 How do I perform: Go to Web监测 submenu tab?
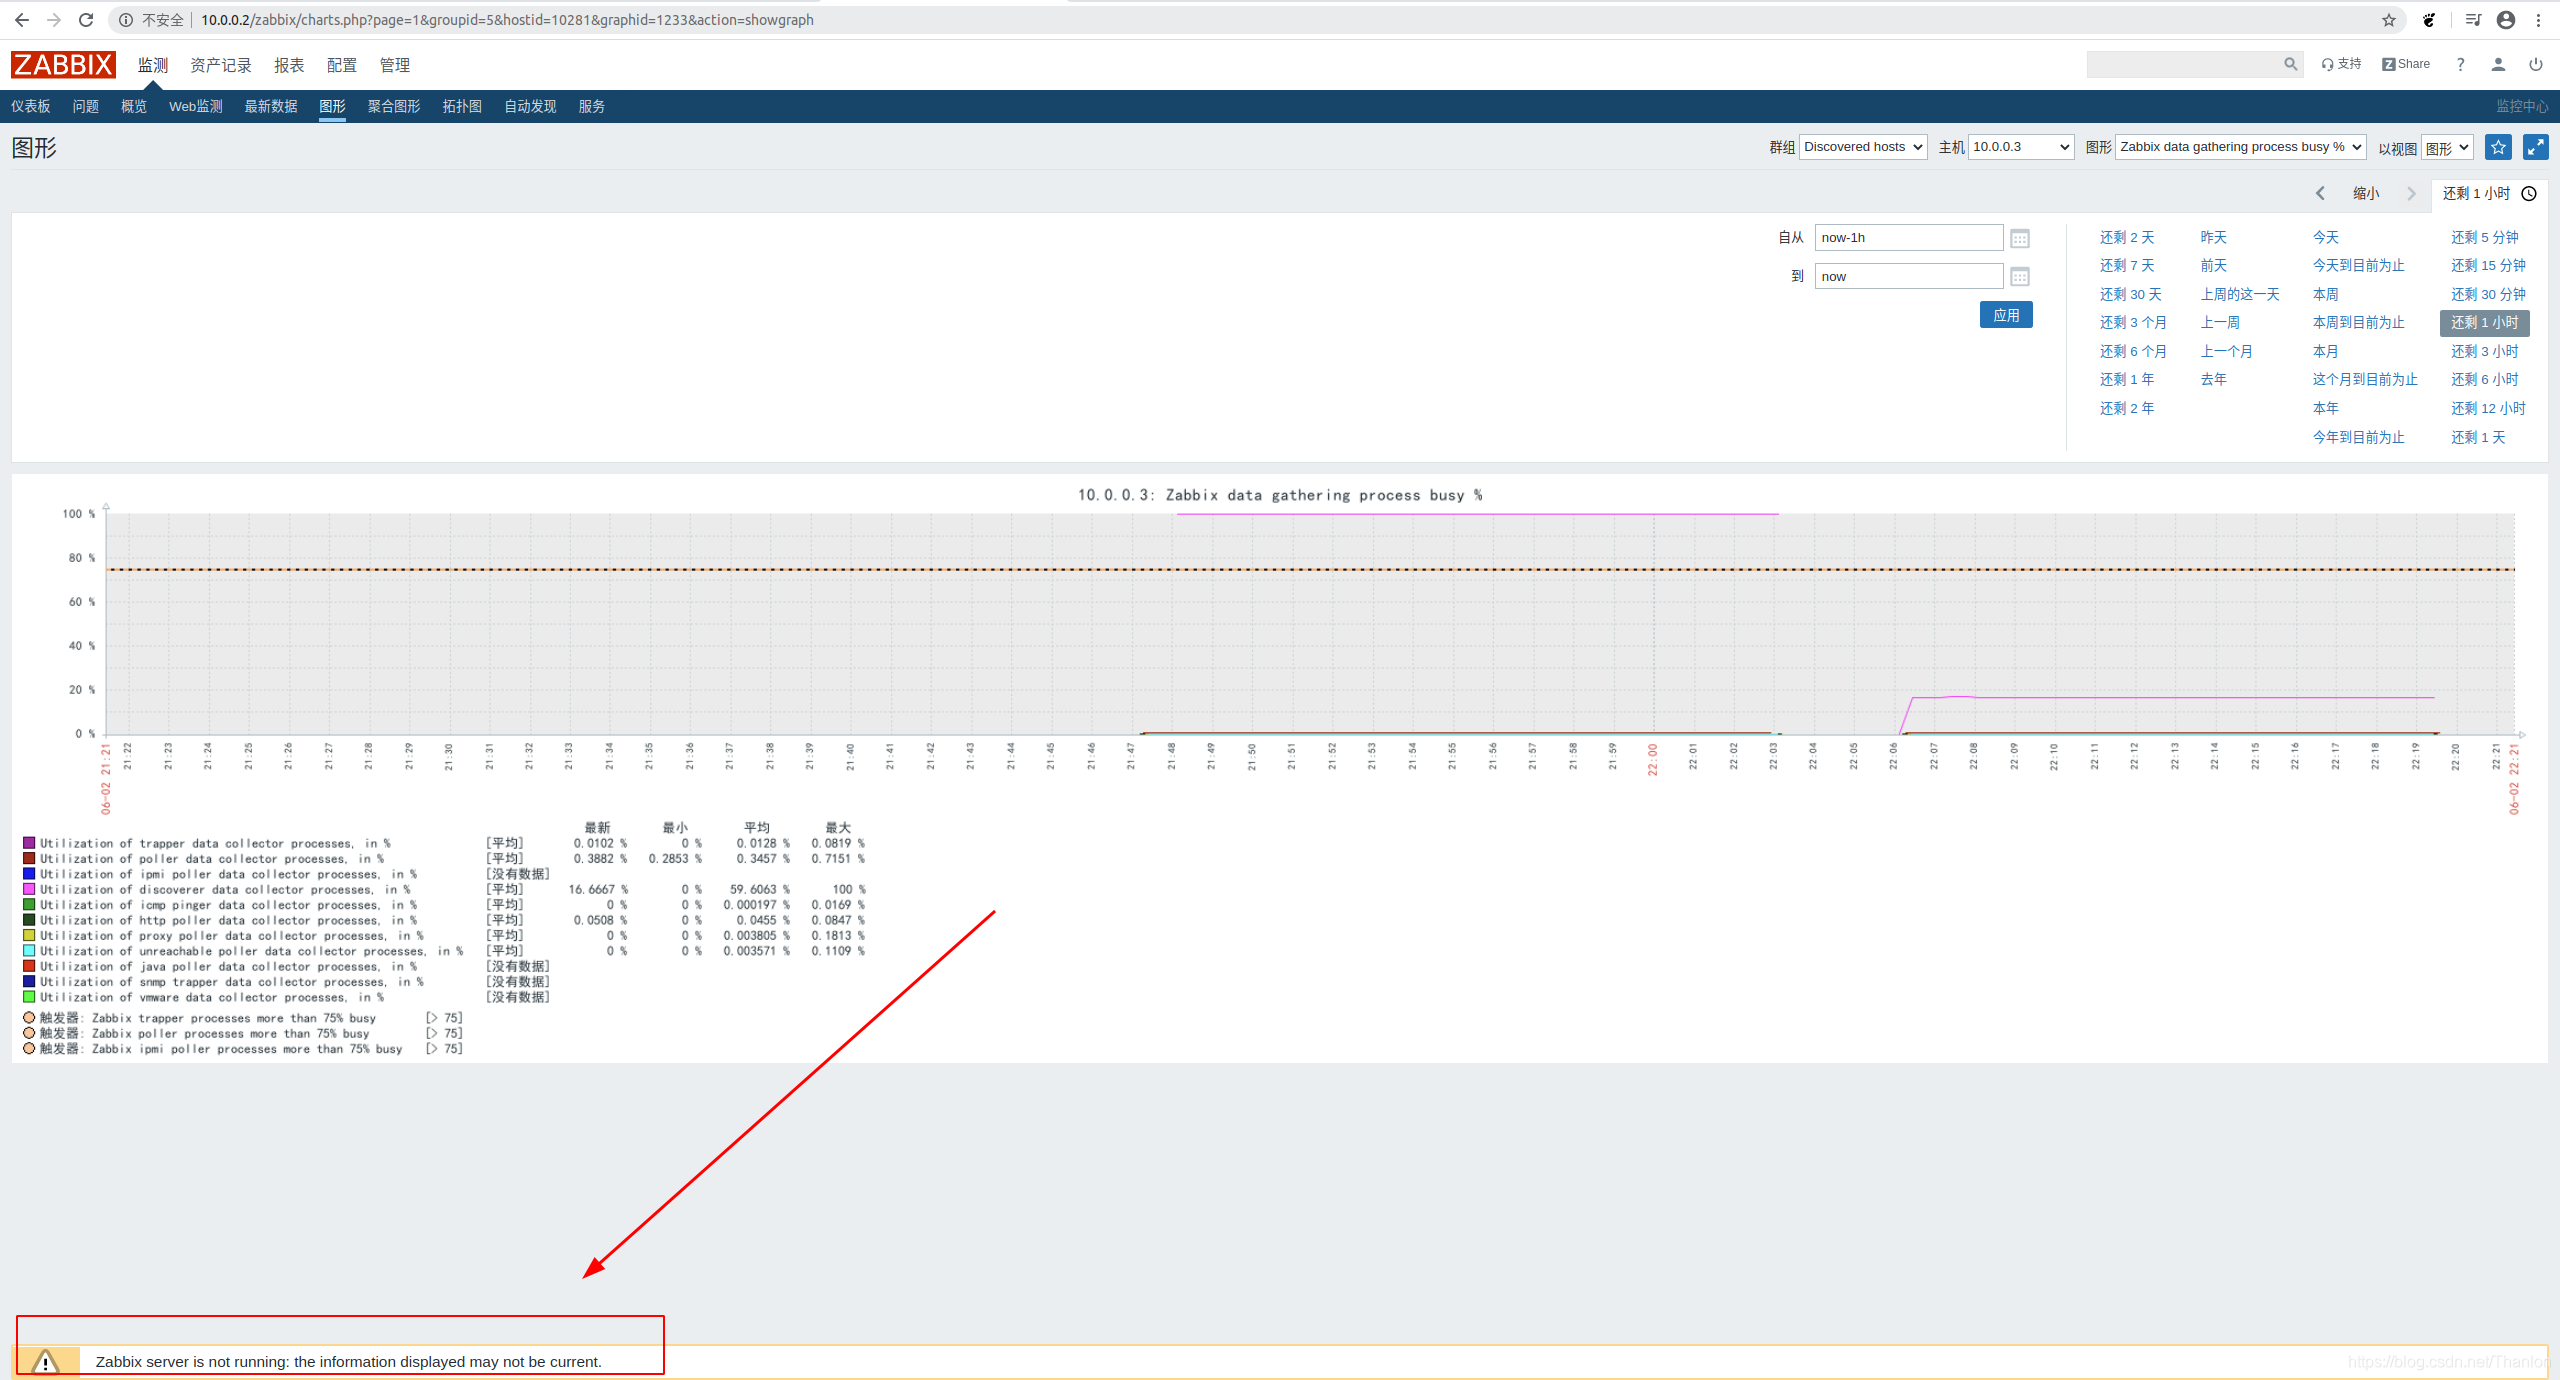coord(196,106)
